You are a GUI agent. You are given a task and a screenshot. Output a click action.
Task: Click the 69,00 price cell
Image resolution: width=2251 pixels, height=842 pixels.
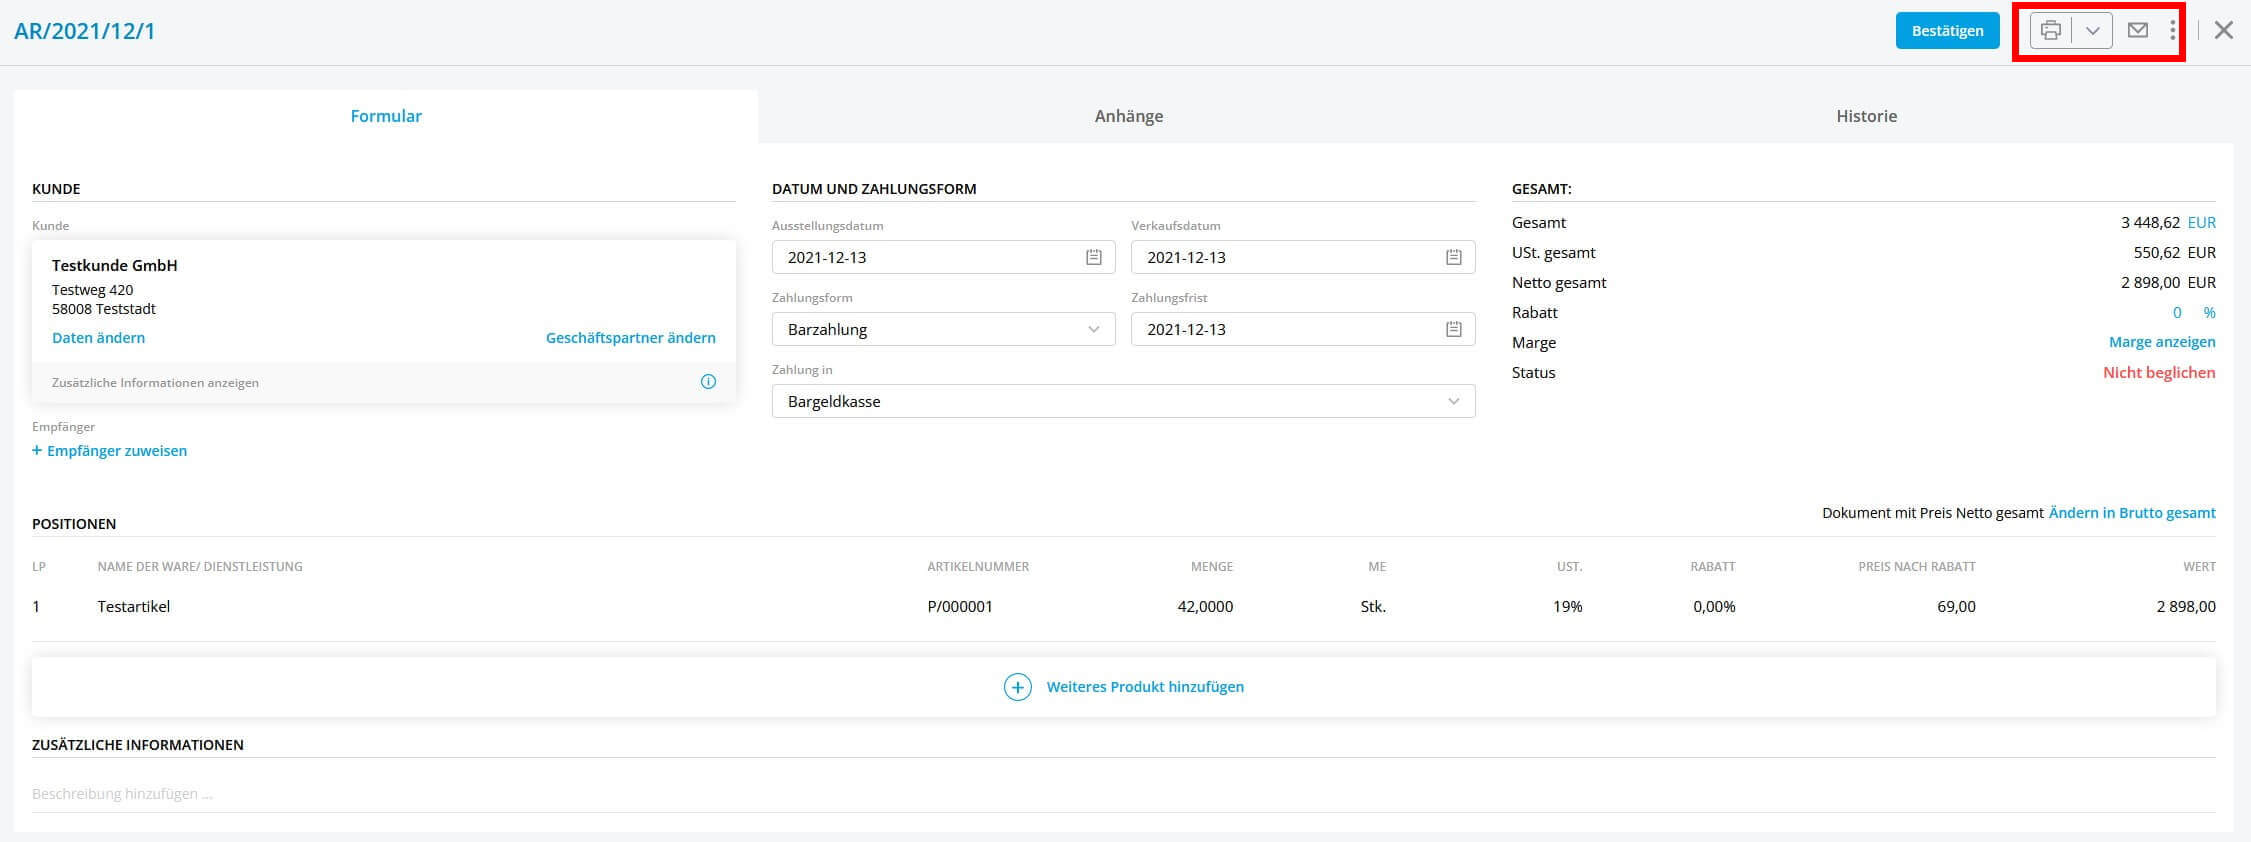click(1956, 607)
